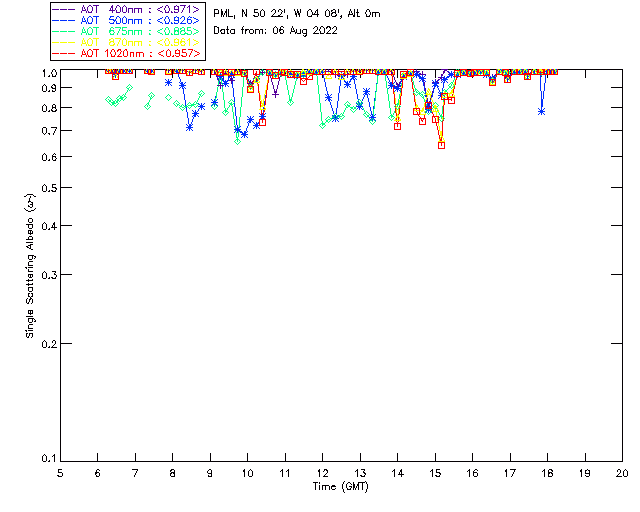Click the 0.2 y-axis tick label

[49, 344]
